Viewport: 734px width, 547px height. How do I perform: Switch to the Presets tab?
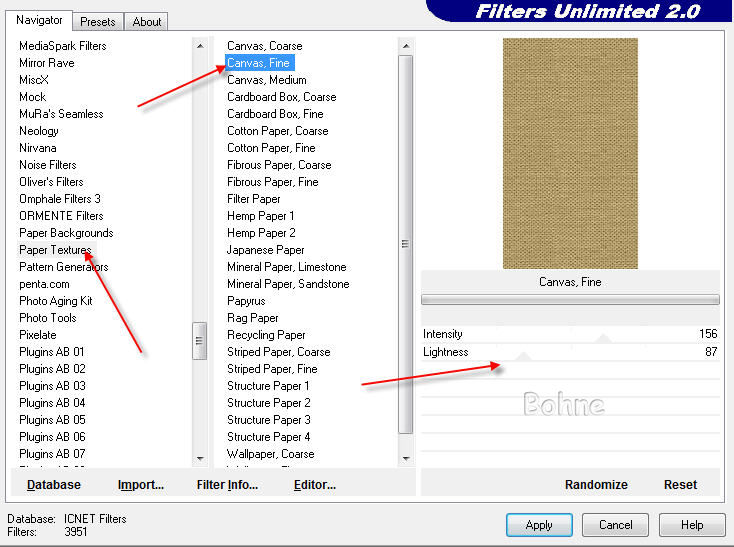(97, 21)
